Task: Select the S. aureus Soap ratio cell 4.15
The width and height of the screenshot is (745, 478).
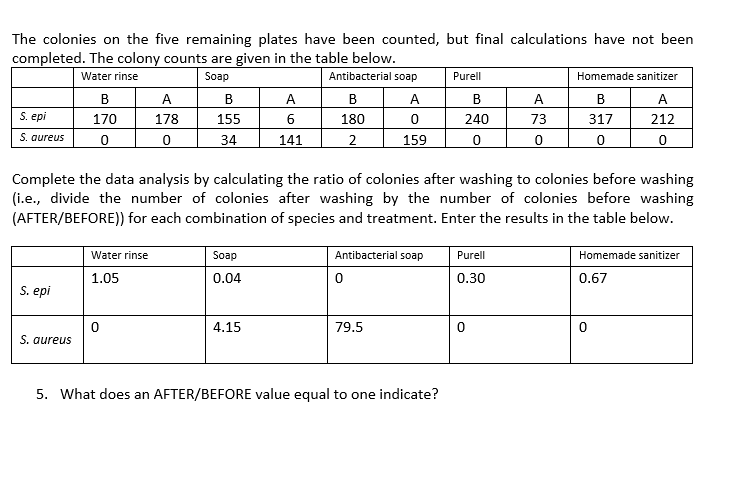Action: coord(266,340)
